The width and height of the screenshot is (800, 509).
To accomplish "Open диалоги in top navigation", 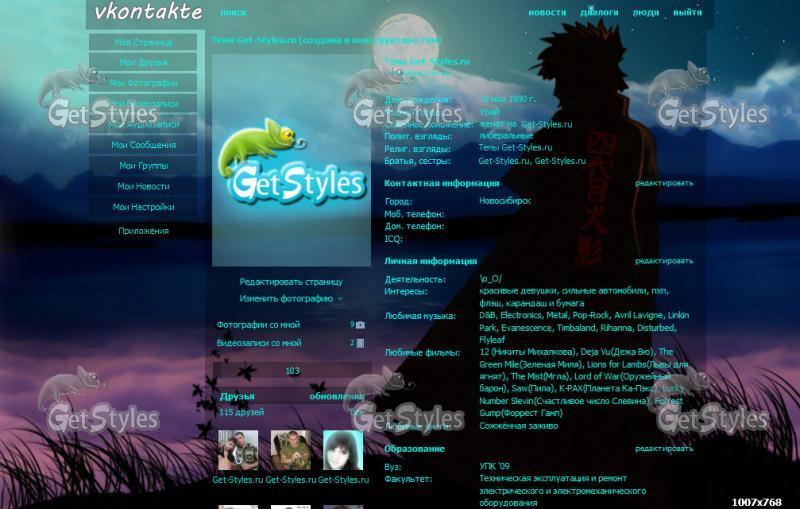I will 599,12.
